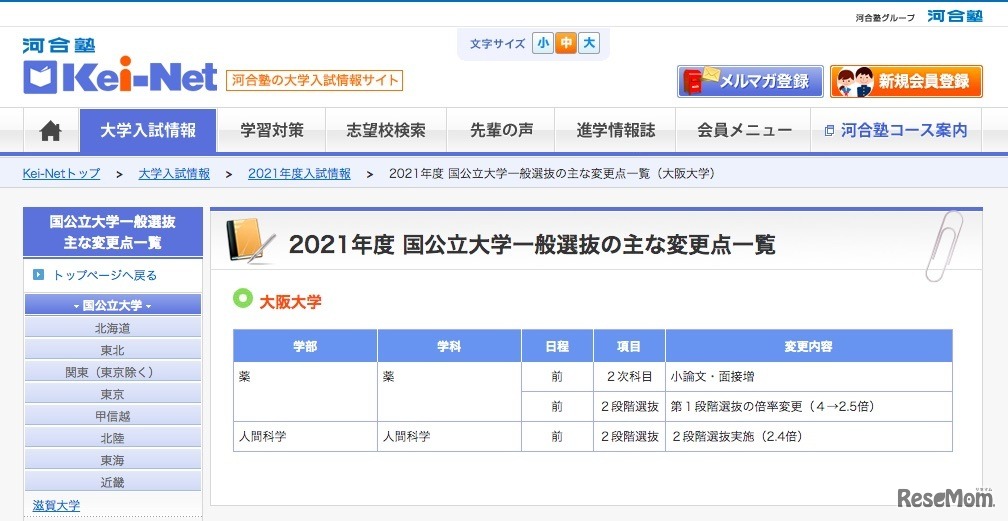Click the 変更内容 column header
Image resolution: width=1008 pixels, height=521 pixels.
click(809, 346)
